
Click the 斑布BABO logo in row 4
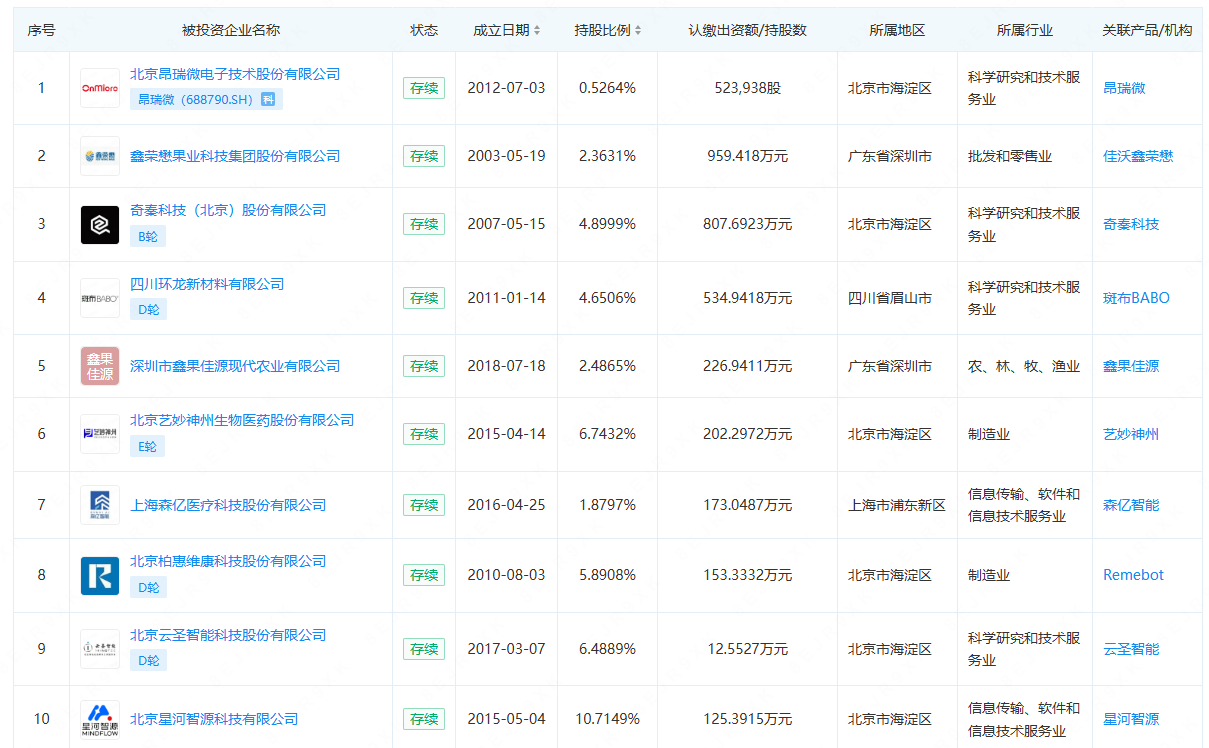point(100,298)
